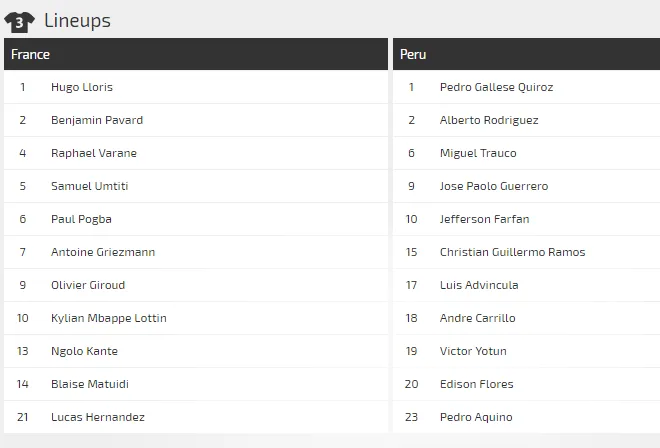Screen dimensions: 660x448
Task: Click Pedro Gallese Quiroz's name
Action: (496, 87)
